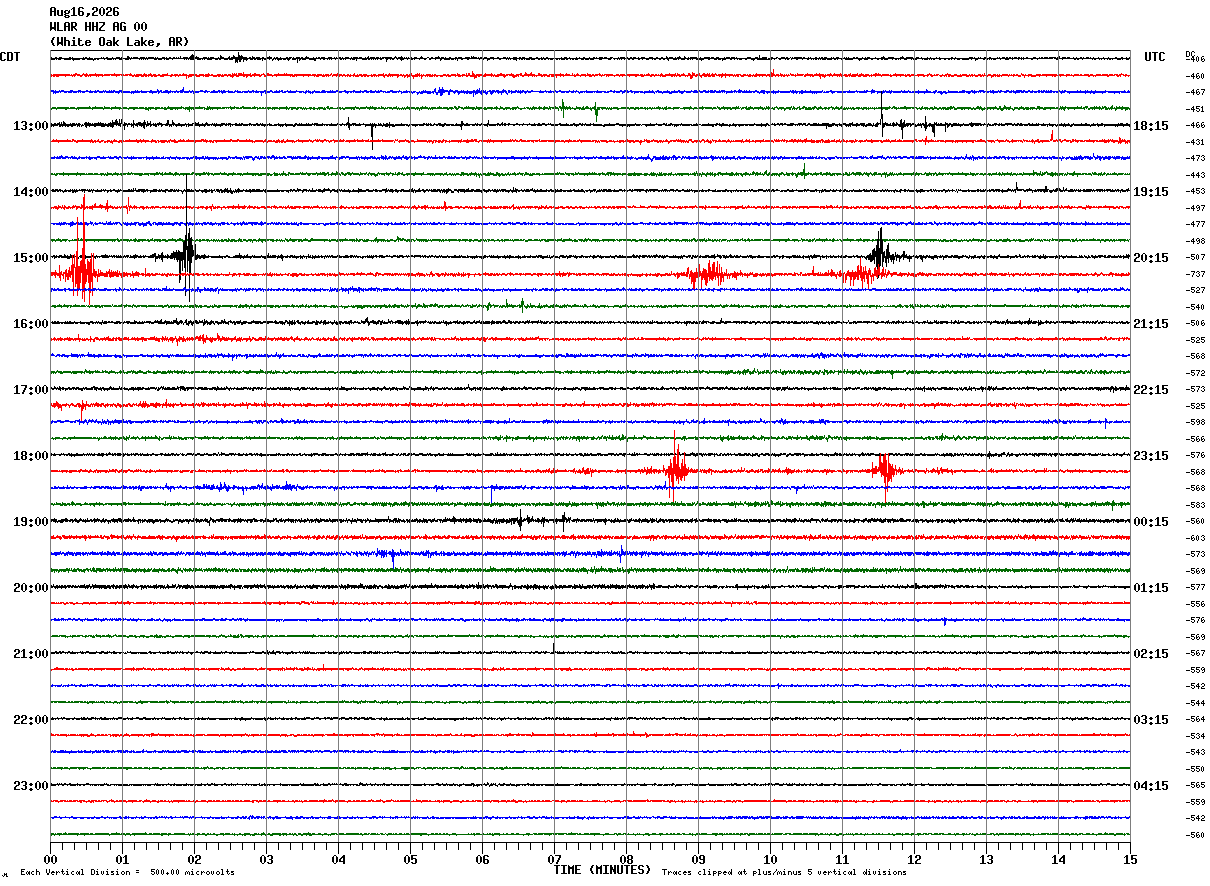Click the '23:15' UTC time label
Viewport: 1210px width, 886px height.
click(1151, 456)
